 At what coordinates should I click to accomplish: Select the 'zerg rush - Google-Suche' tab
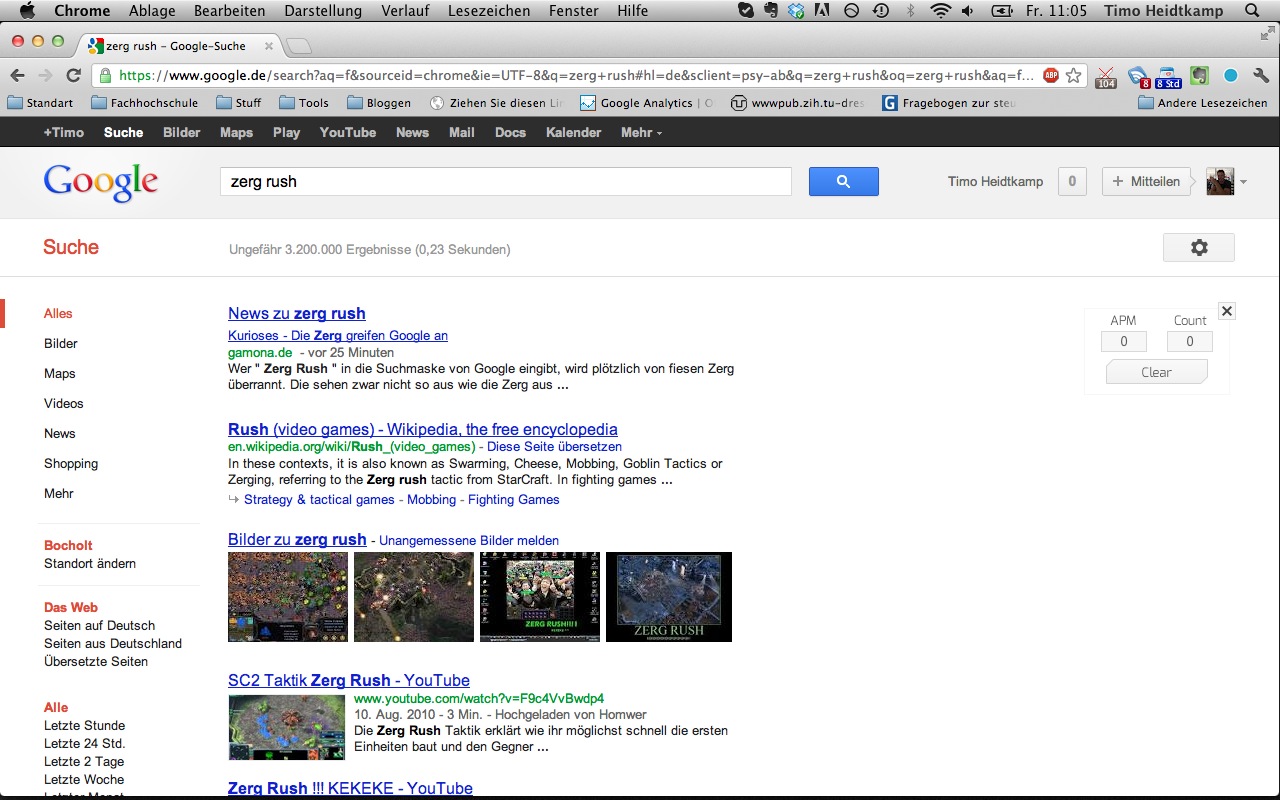point(178,46)
